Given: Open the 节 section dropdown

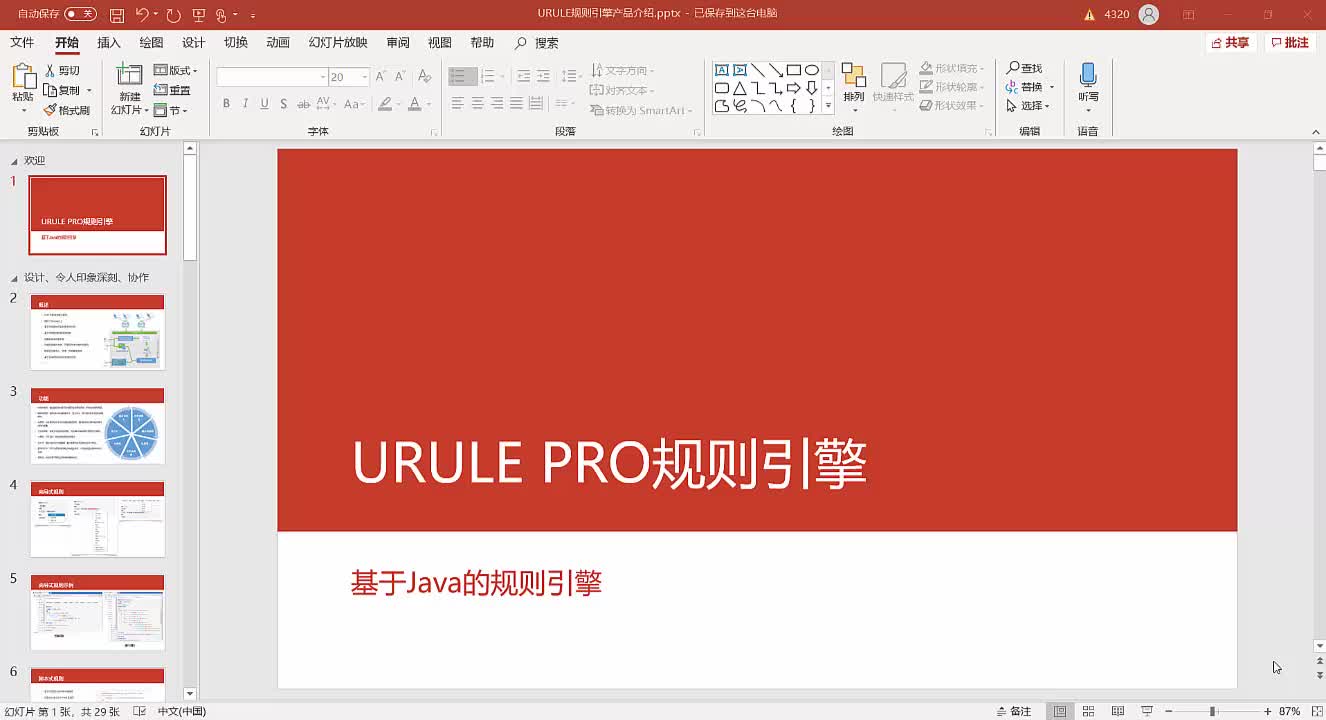Looking at the screenshot, I should tap(171, 111).
